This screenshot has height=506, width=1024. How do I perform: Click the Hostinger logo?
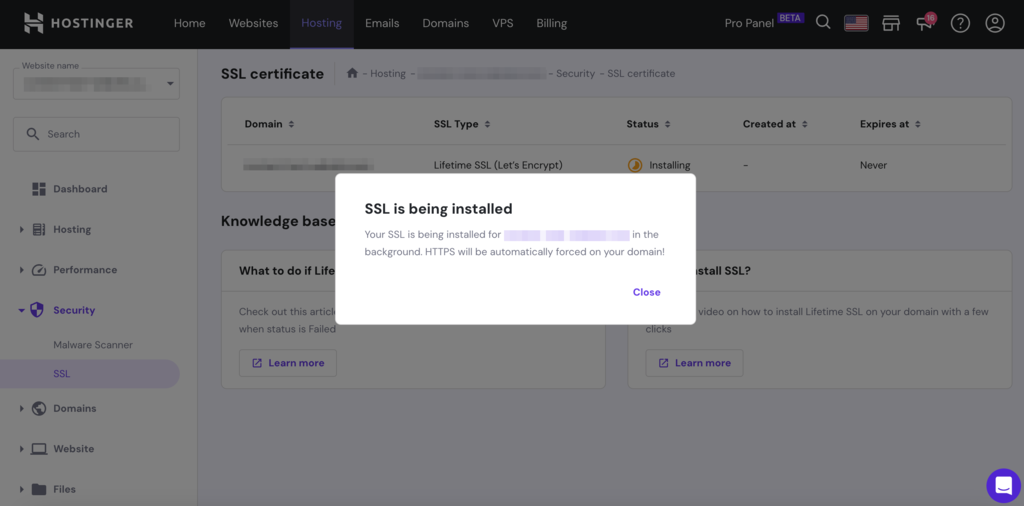pyautogui.click(x=78, y=24)
